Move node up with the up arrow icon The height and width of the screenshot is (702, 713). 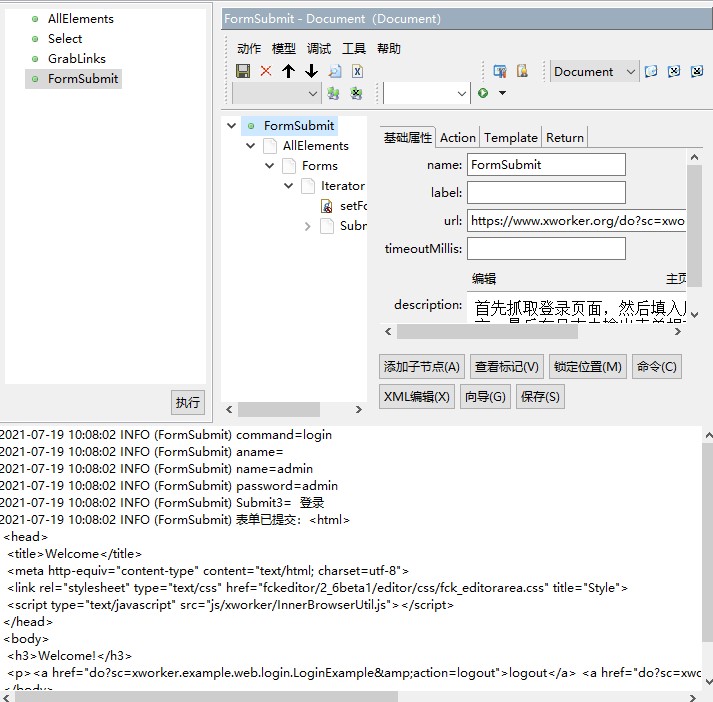click(288, 71)
